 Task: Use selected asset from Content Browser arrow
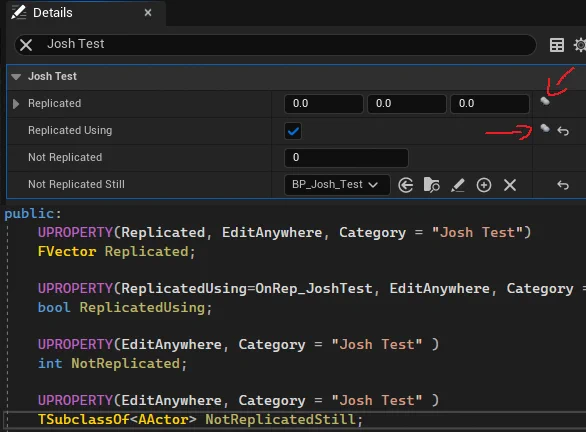click(405, 185)
